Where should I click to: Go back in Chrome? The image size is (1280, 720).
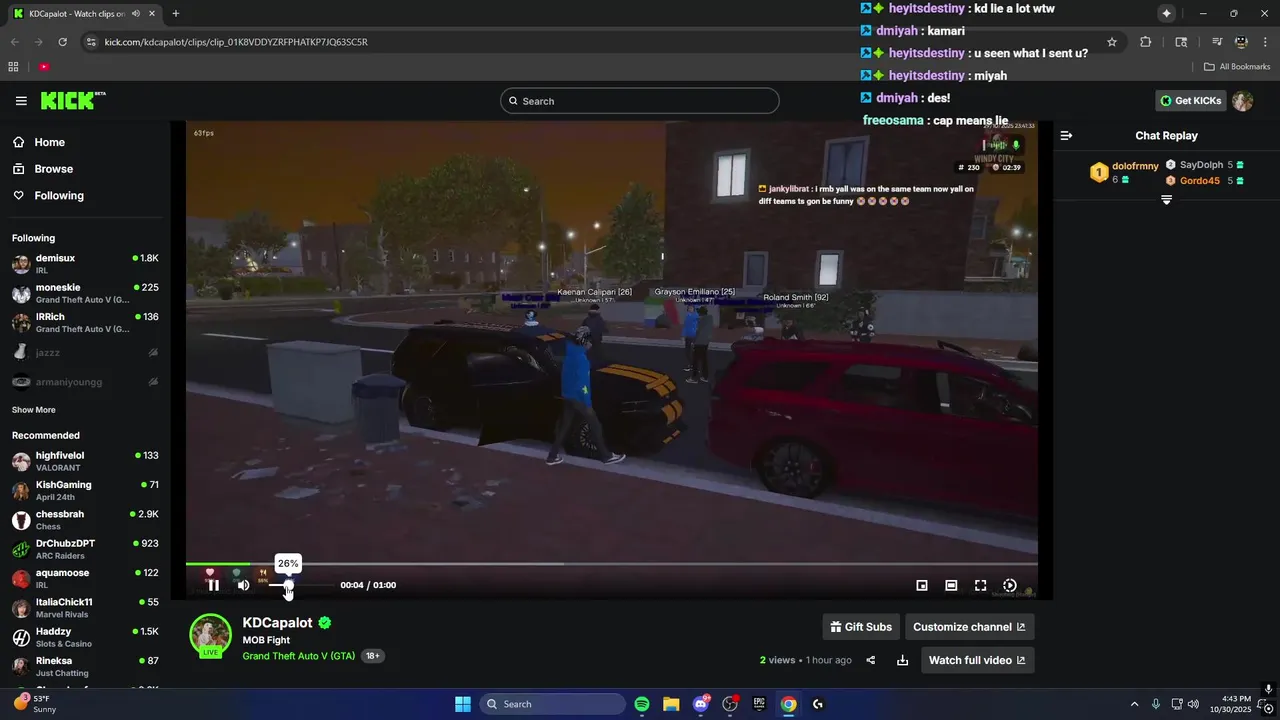14,42
